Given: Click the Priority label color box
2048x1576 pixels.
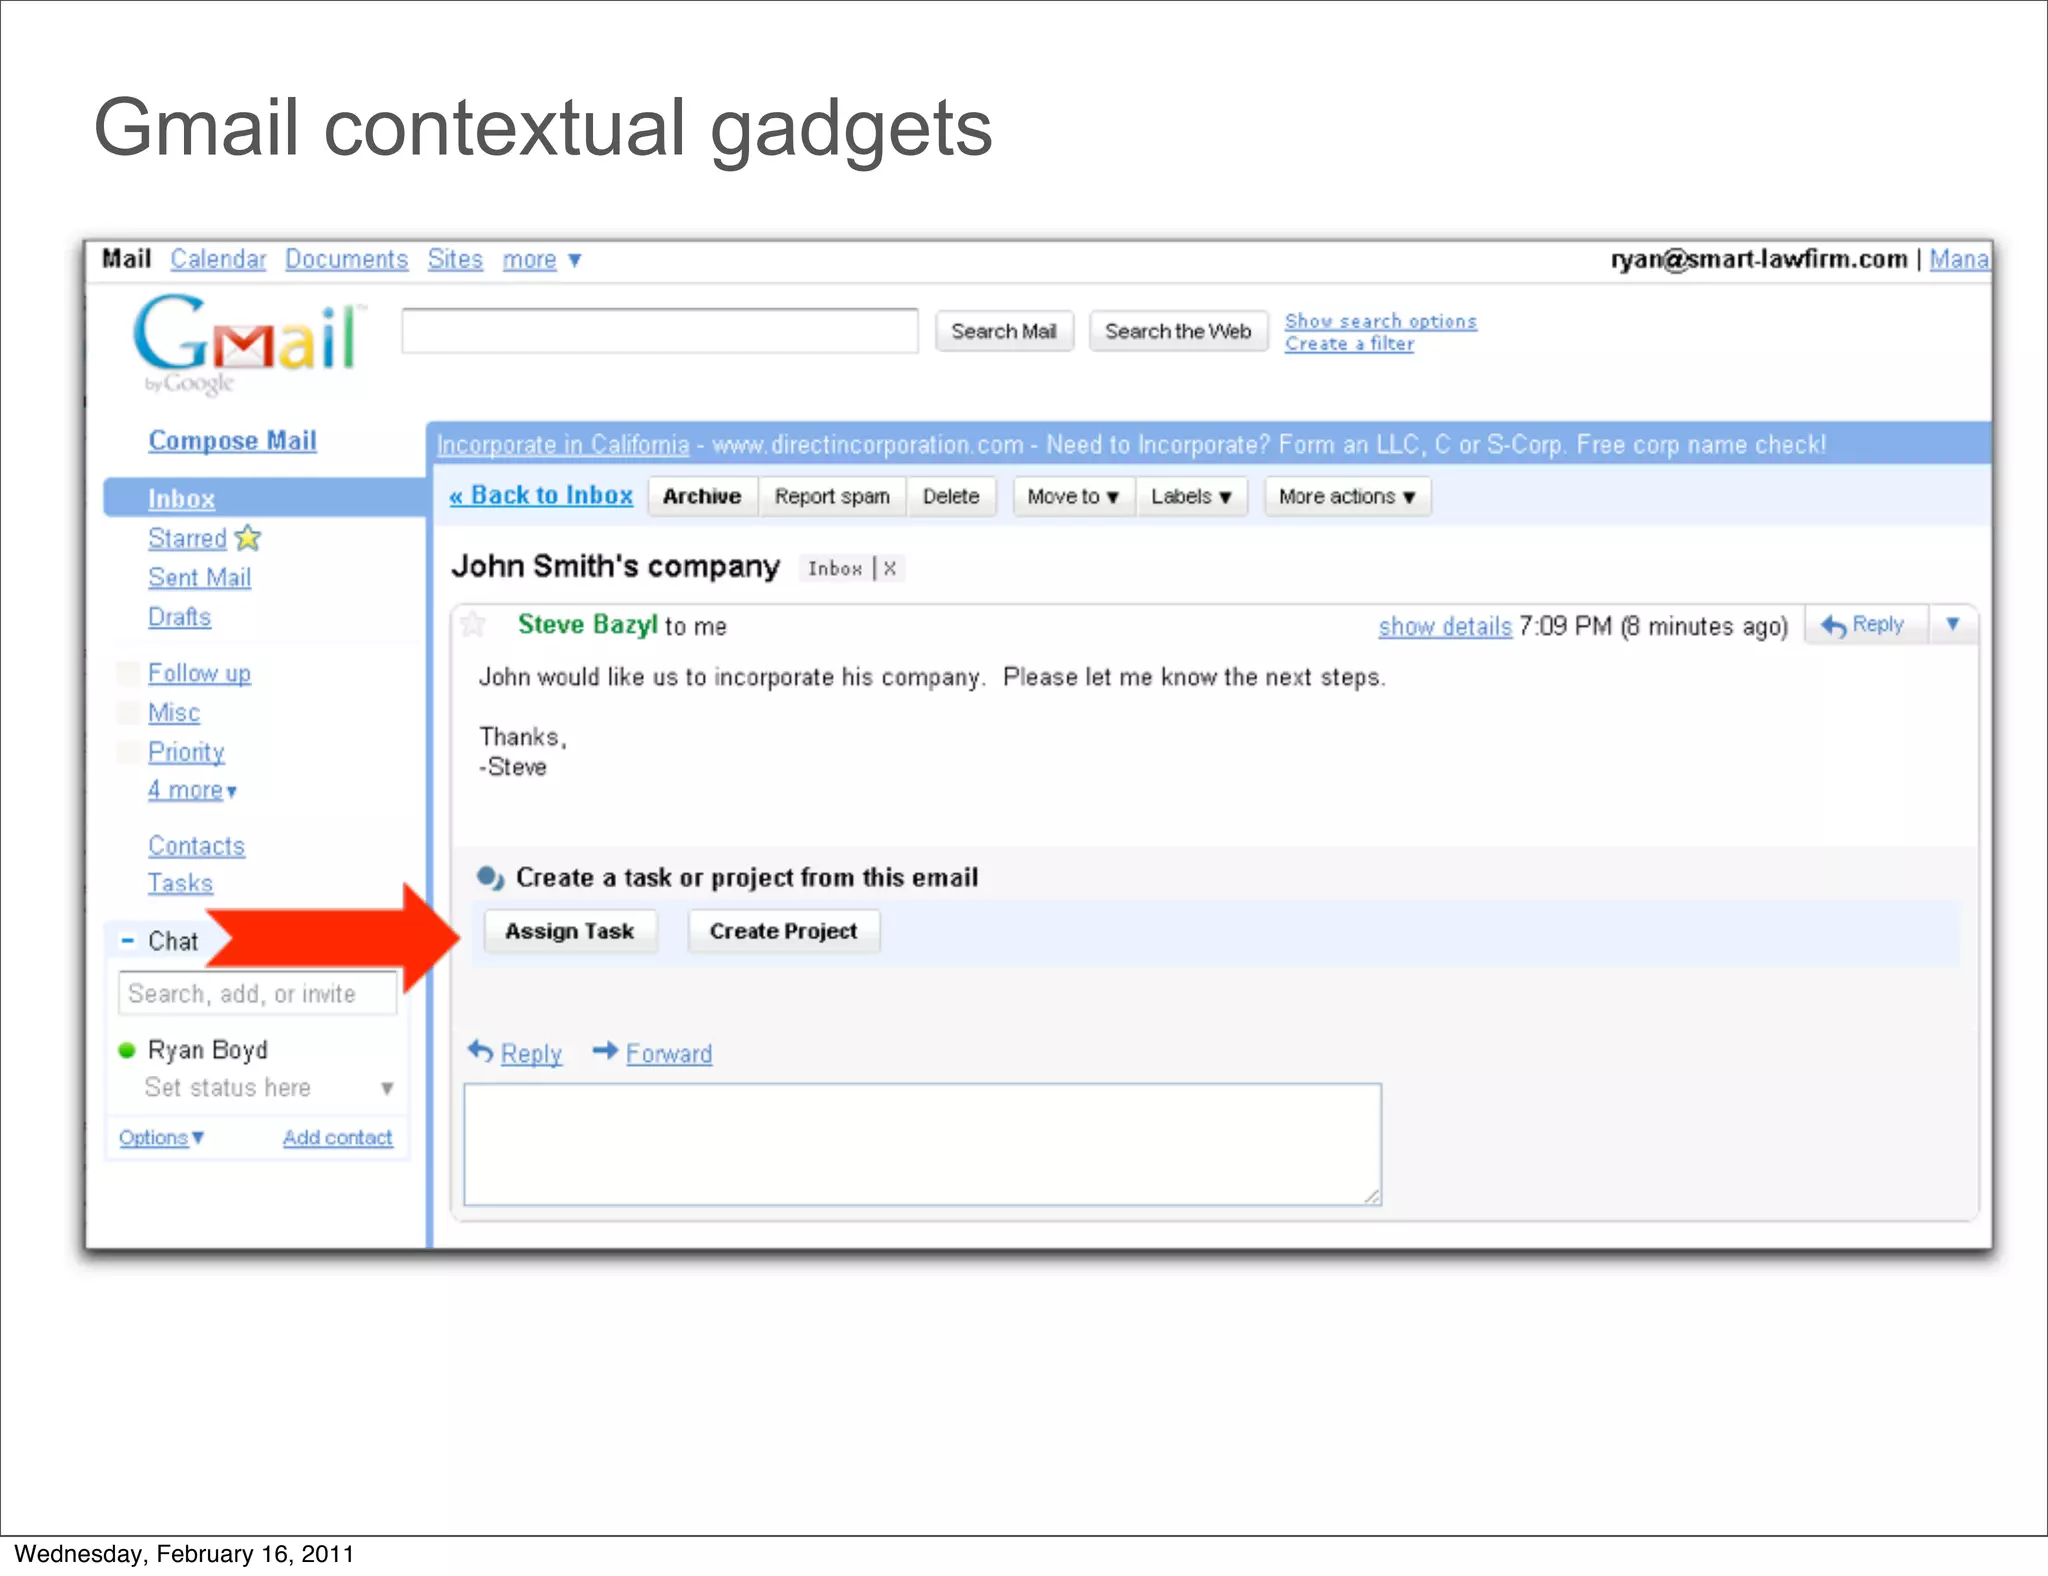Looking at the screenshot, I should [x=128, y=752].
